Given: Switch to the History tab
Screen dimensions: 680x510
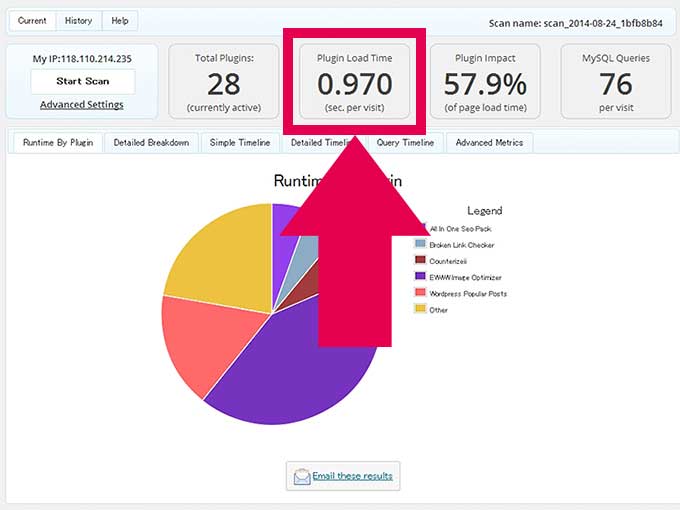Looking at the screenshot, I should 78,21.
